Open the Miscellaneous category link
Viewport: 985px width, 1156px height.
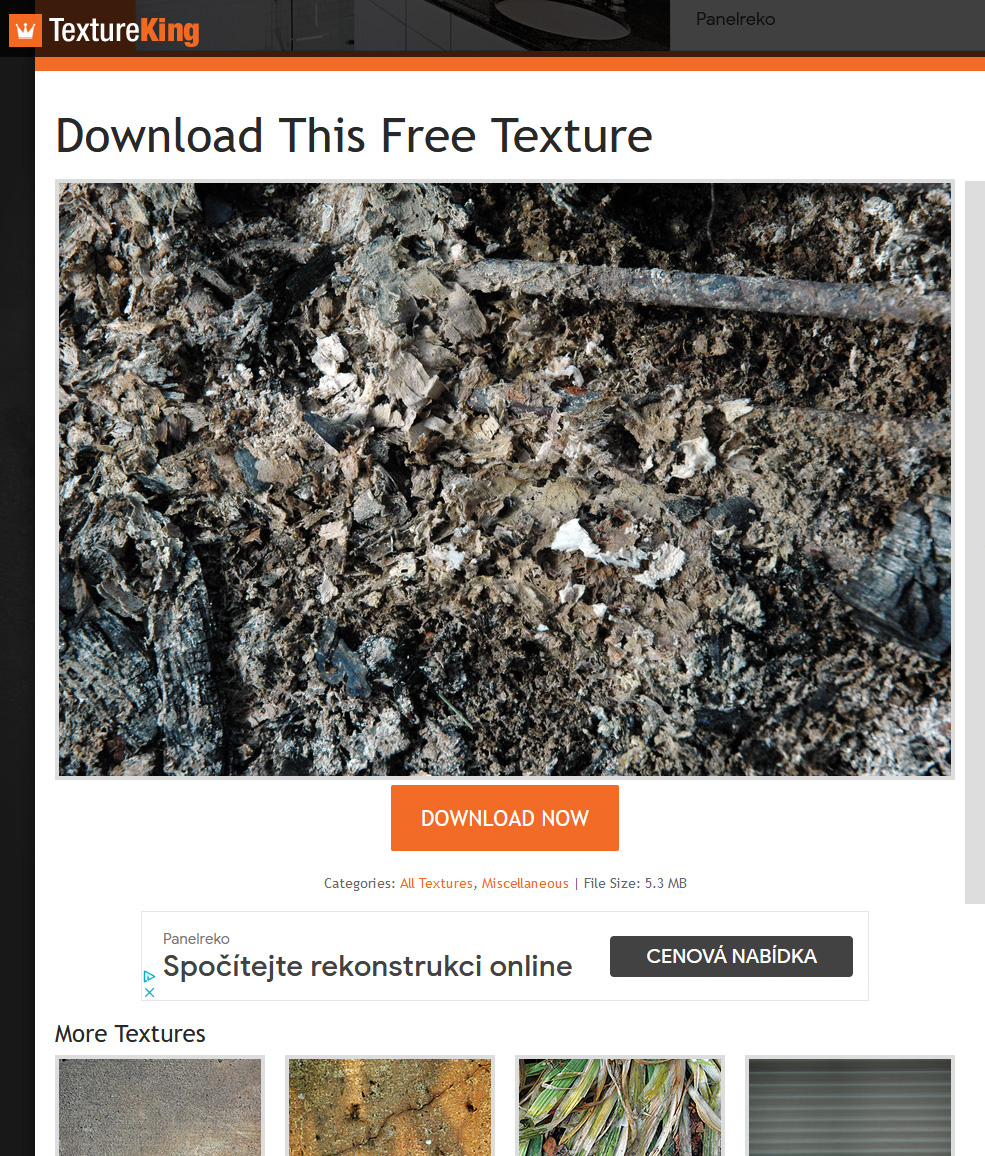coord(525,883)
